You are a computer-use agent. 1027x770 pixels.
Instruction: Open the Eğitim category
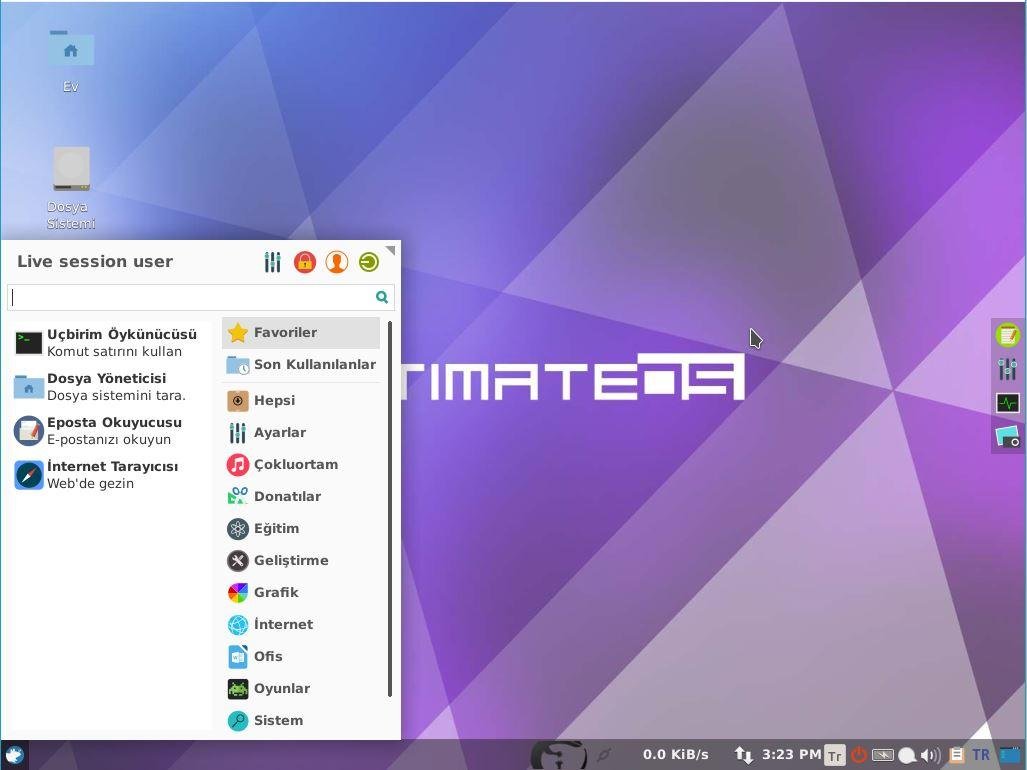click(301, 528)
